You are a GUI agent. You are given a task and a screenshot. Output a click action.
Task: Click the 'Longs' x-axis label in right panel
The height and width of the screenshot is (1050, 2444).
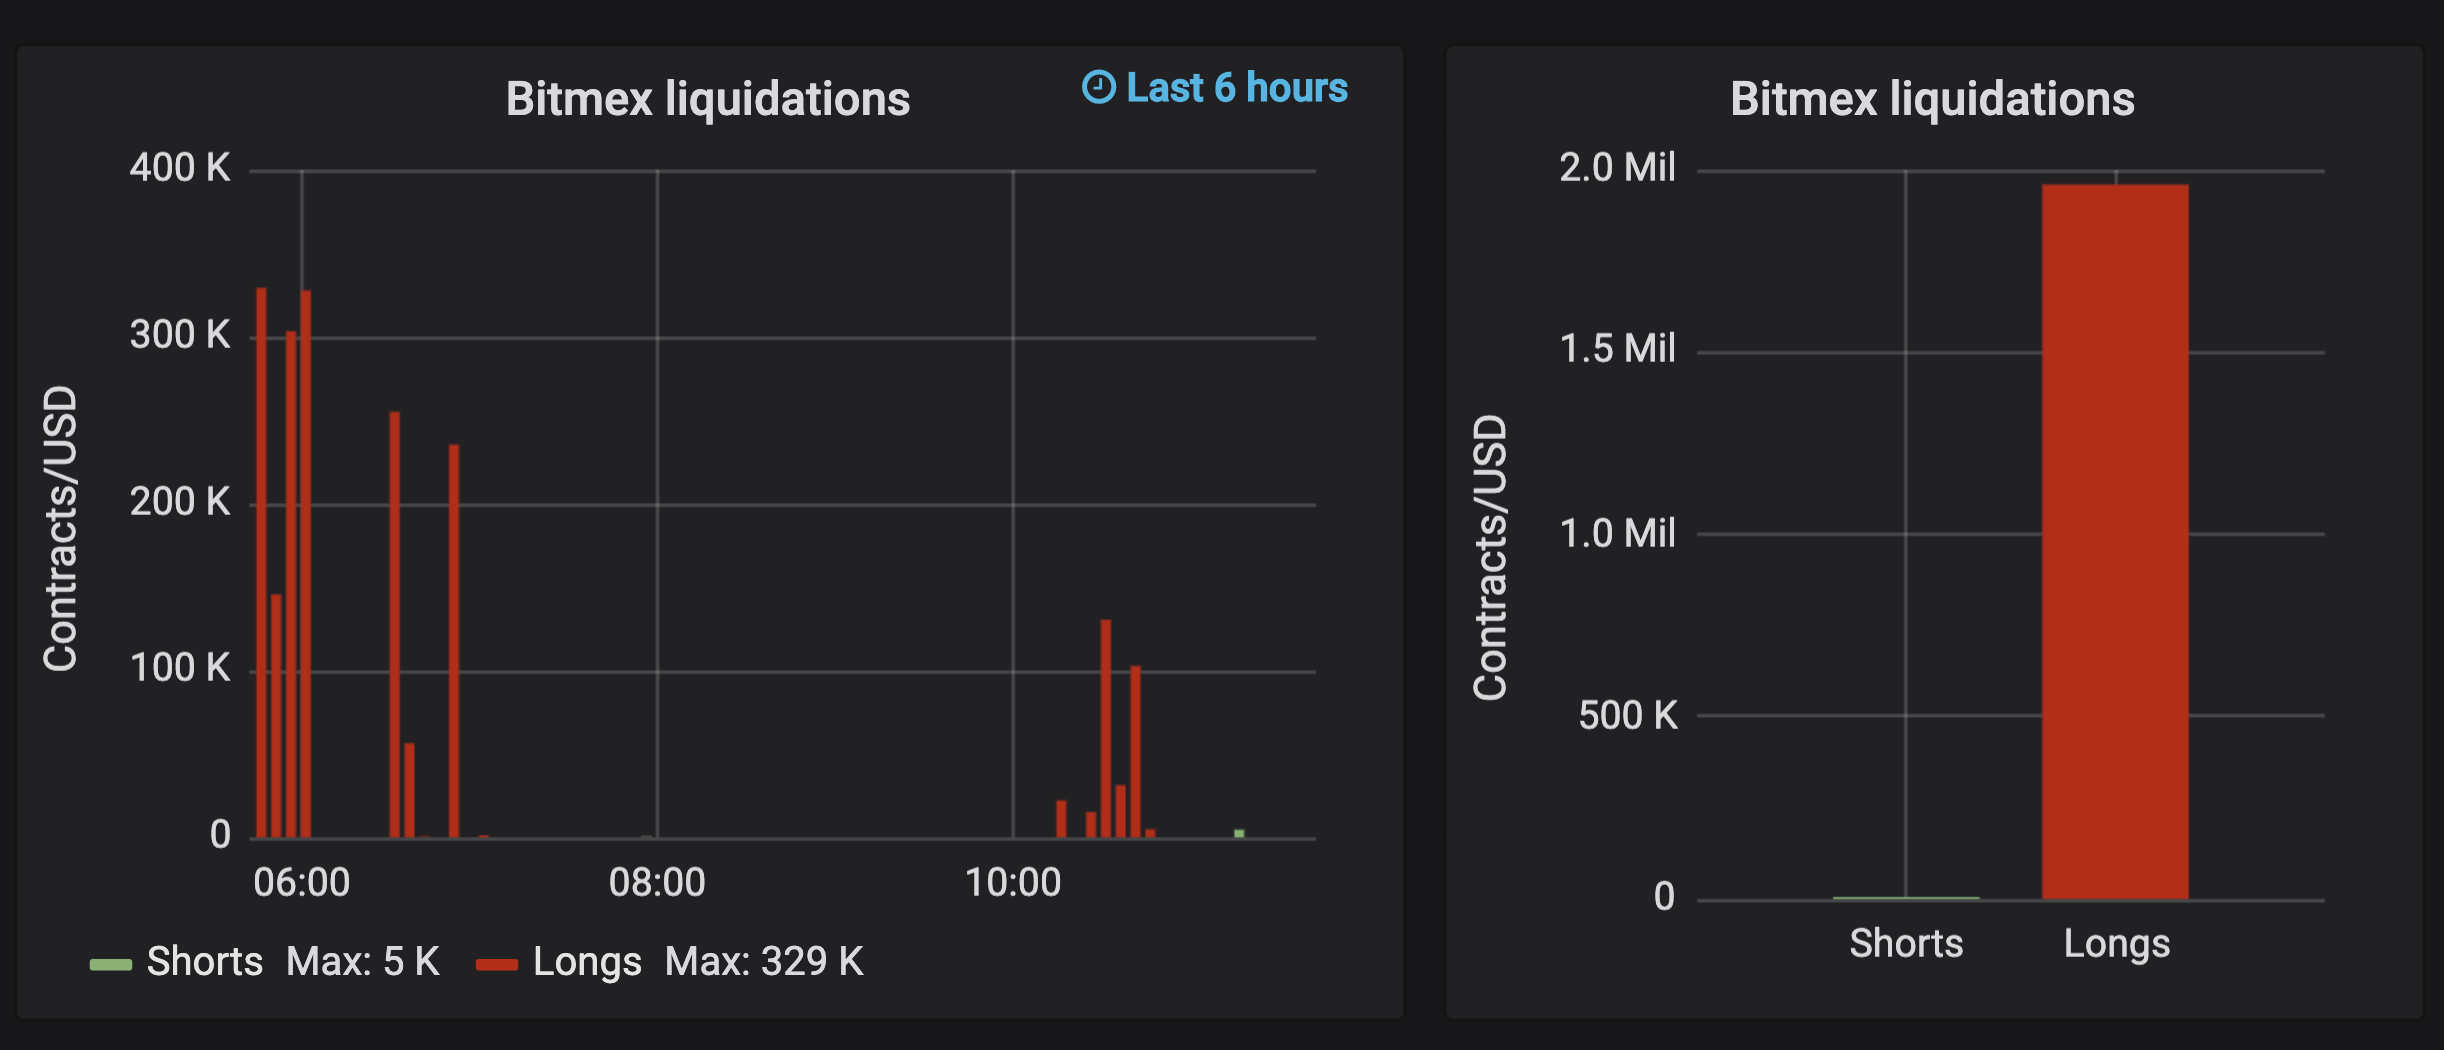[2117, 944]
